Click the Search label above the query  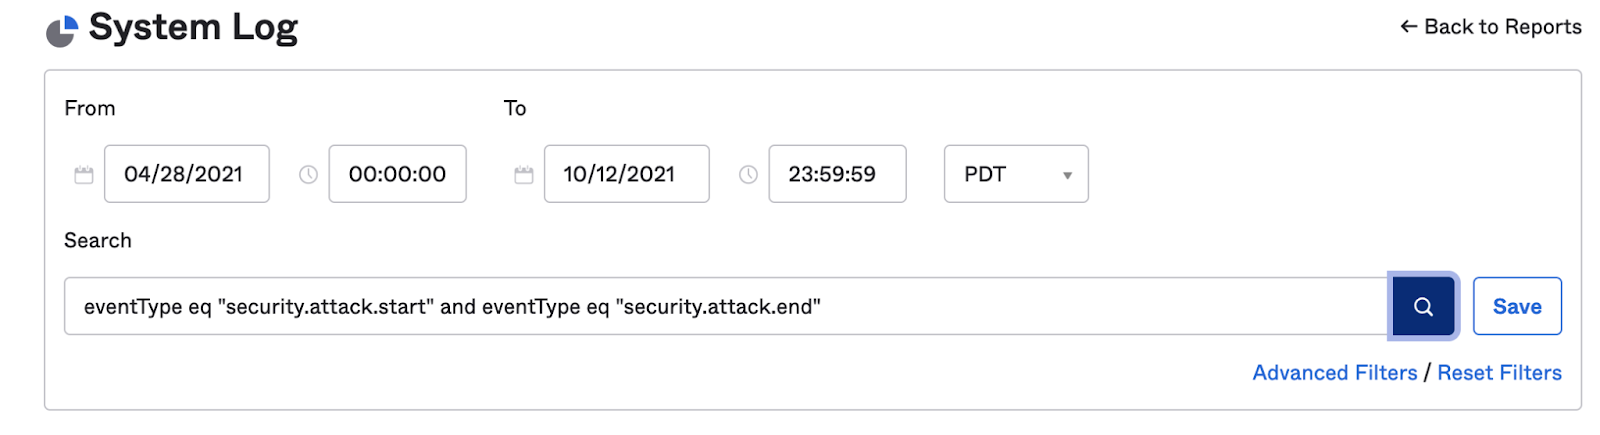point(98,241)
